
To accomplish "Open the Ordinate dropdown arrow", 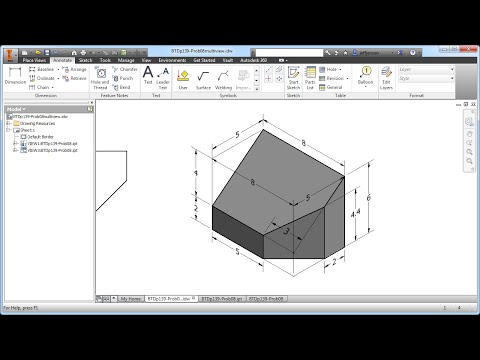I will tap(58, 78).
